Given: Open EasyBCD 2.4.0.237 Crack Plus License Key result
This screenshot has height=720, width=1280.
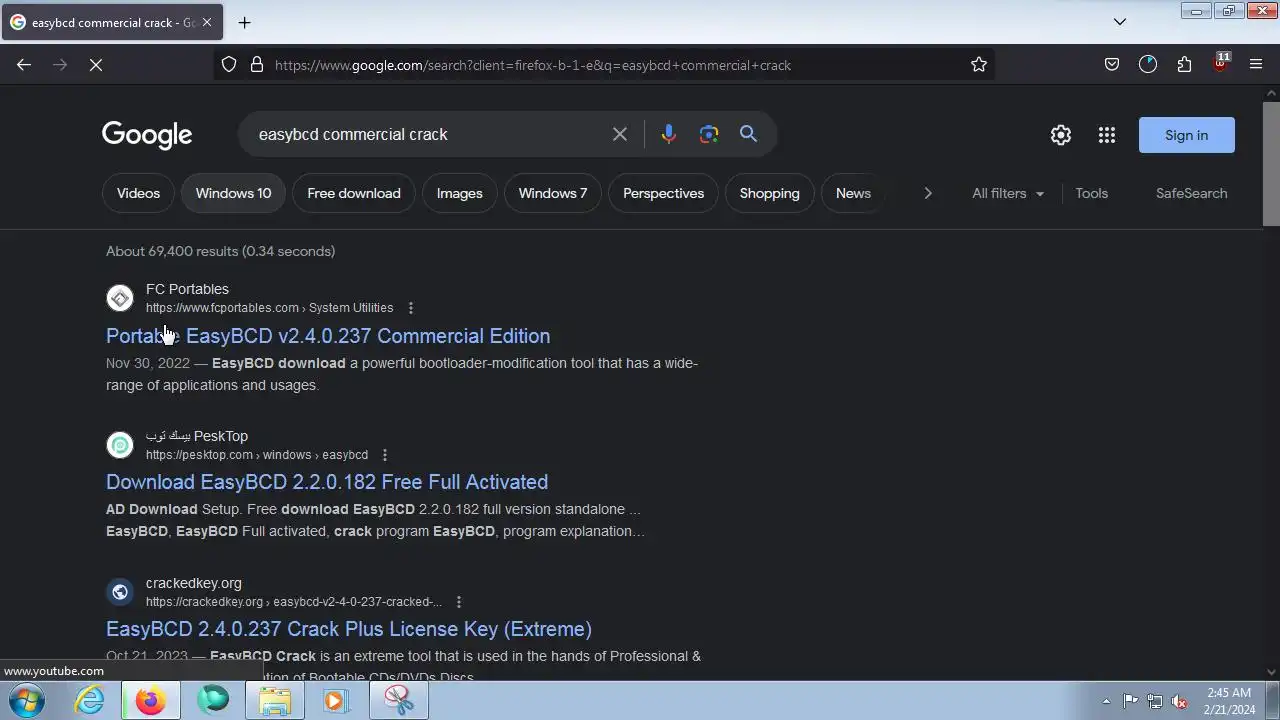Looking at the screenshot, I should (349, 629).
